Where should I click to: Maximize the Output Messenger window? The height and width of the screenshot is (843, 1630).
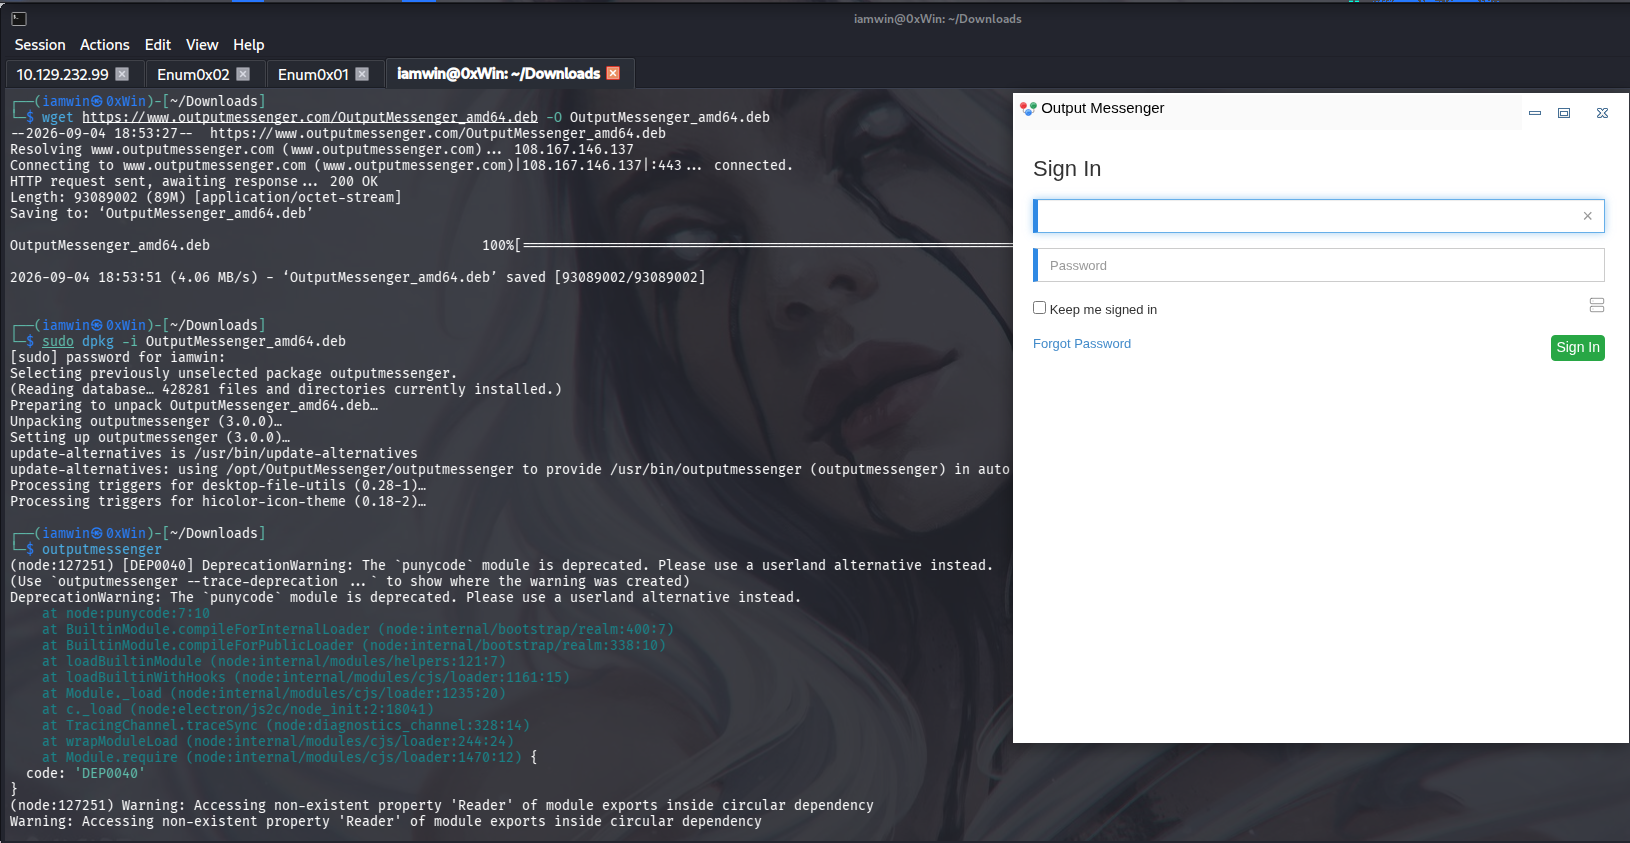pos(1564,113)
